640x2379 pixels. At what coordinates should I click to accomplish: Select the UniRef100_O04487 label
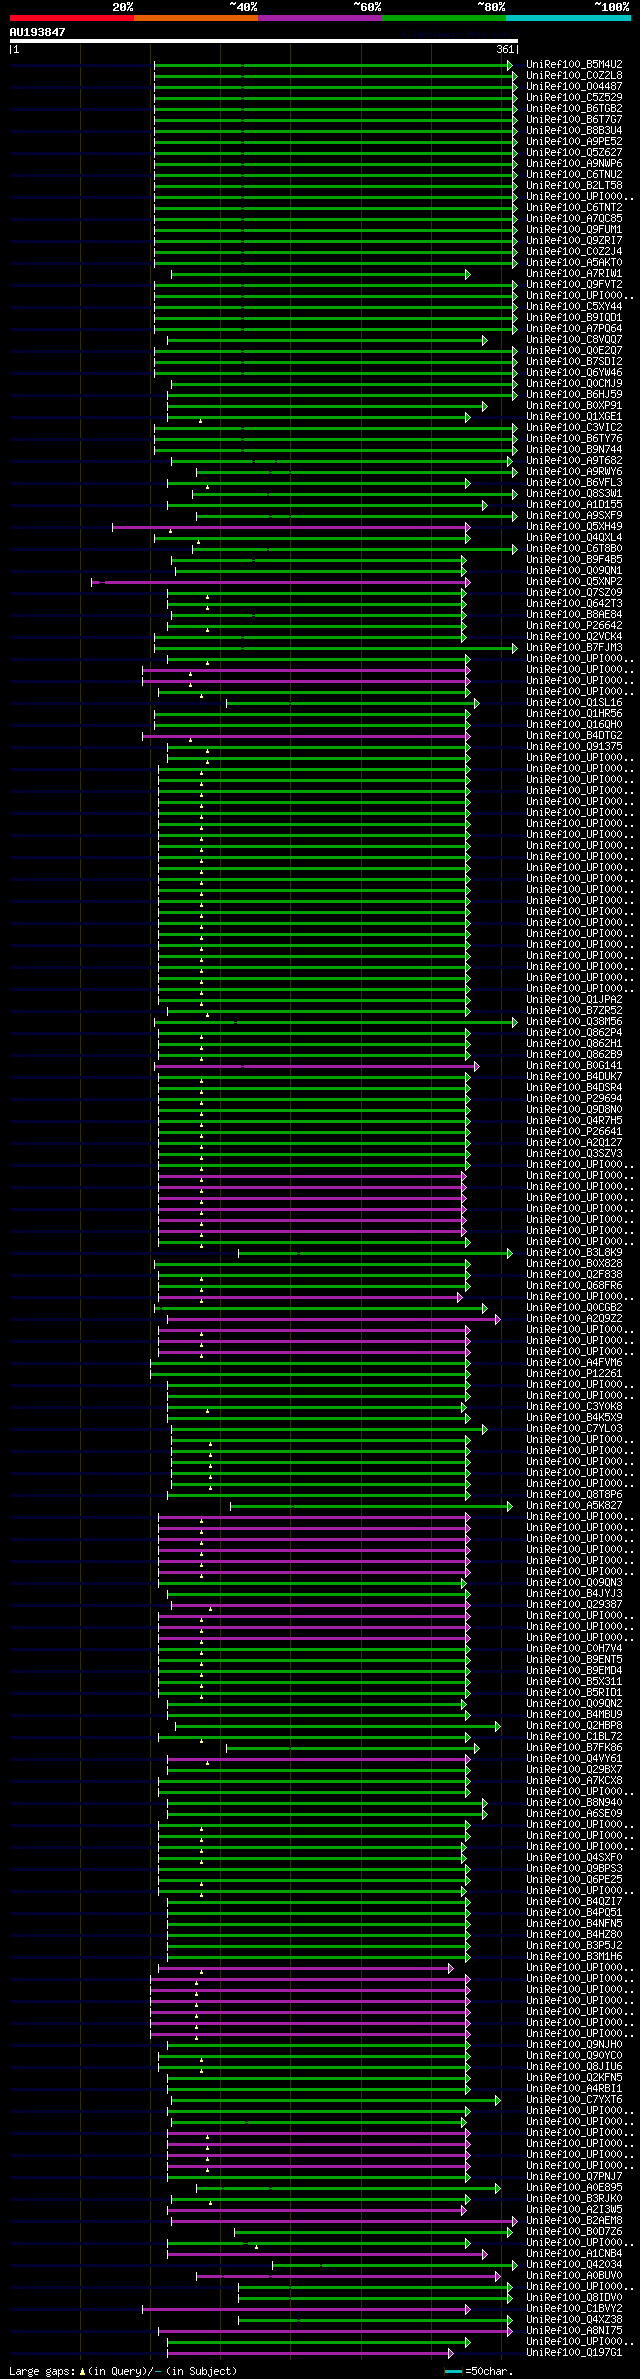tap(574, 87)
